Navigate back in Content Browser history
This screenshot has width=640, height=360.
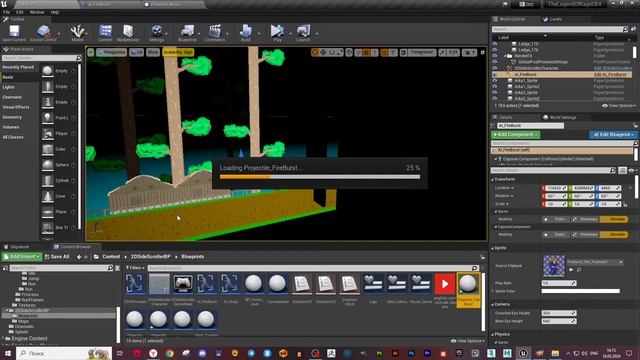(79, 257)
